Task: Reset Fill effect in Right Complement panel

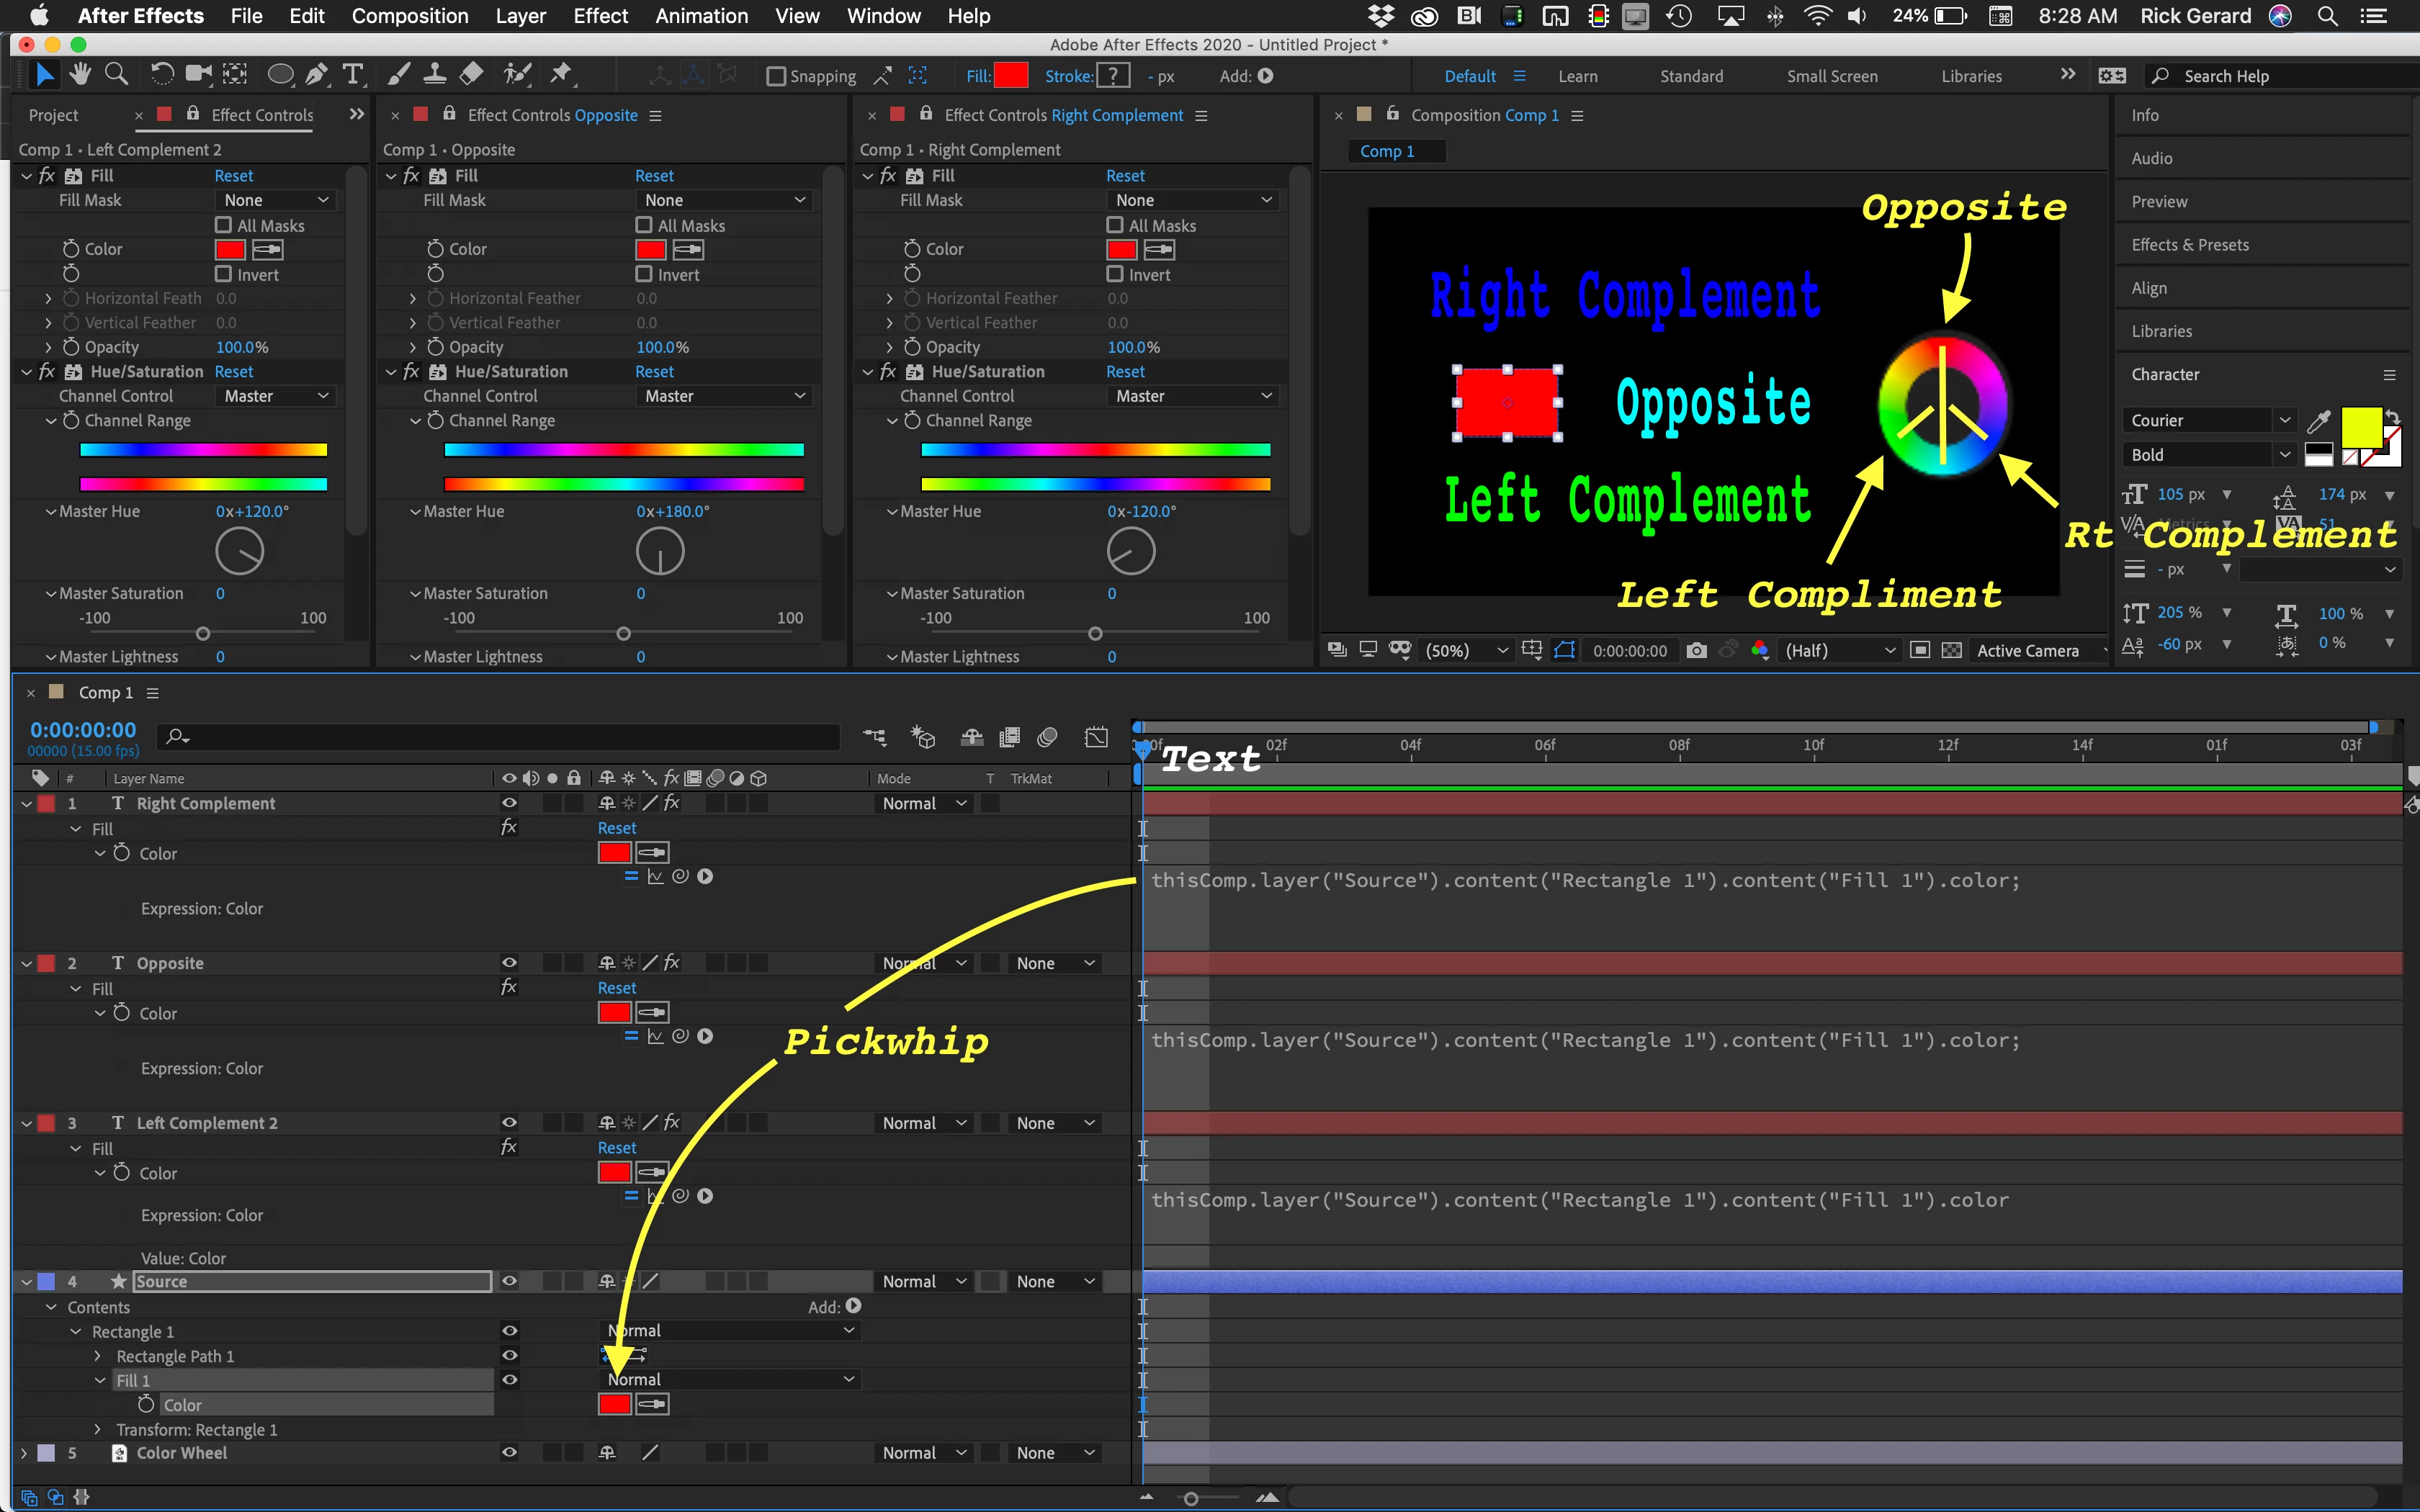Action: [1125, 176]
